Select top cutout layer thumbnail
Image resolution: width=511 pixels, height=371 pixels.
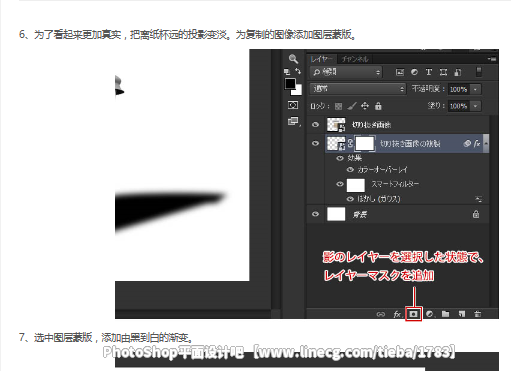point(336,125)
